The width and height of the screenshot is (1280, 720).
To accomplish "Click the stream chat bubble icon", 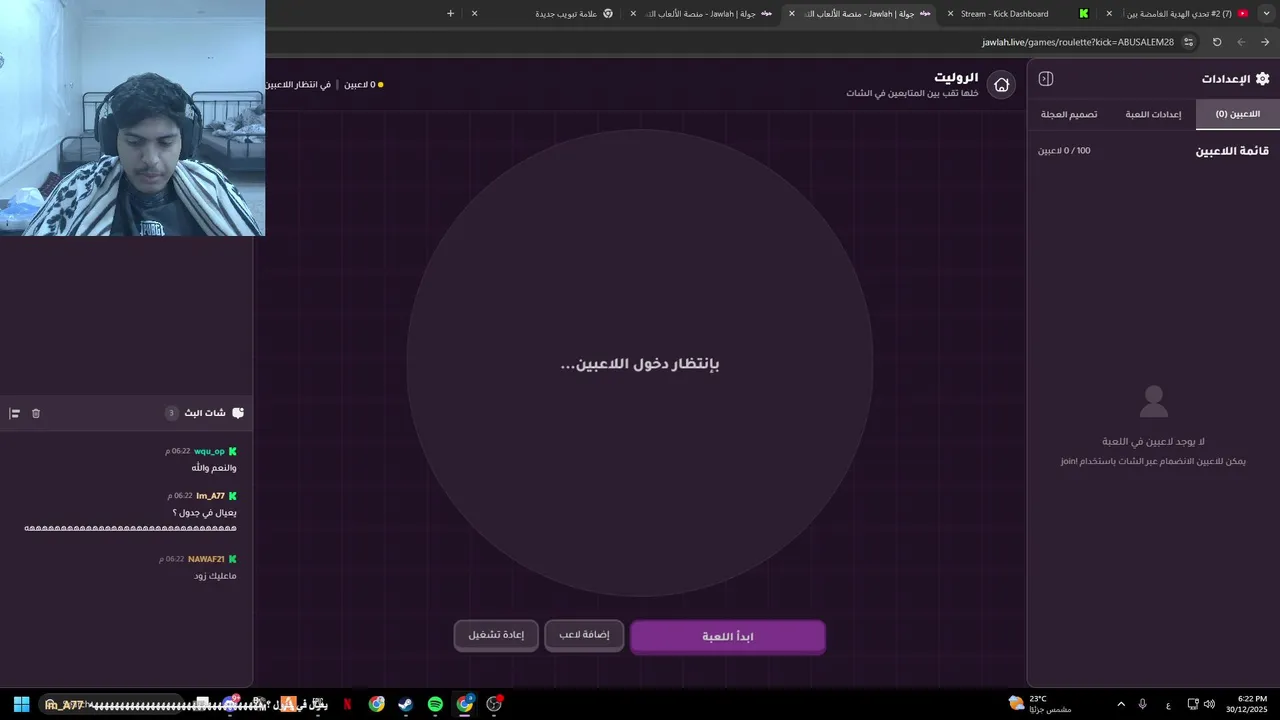I will tap(238, 413).
